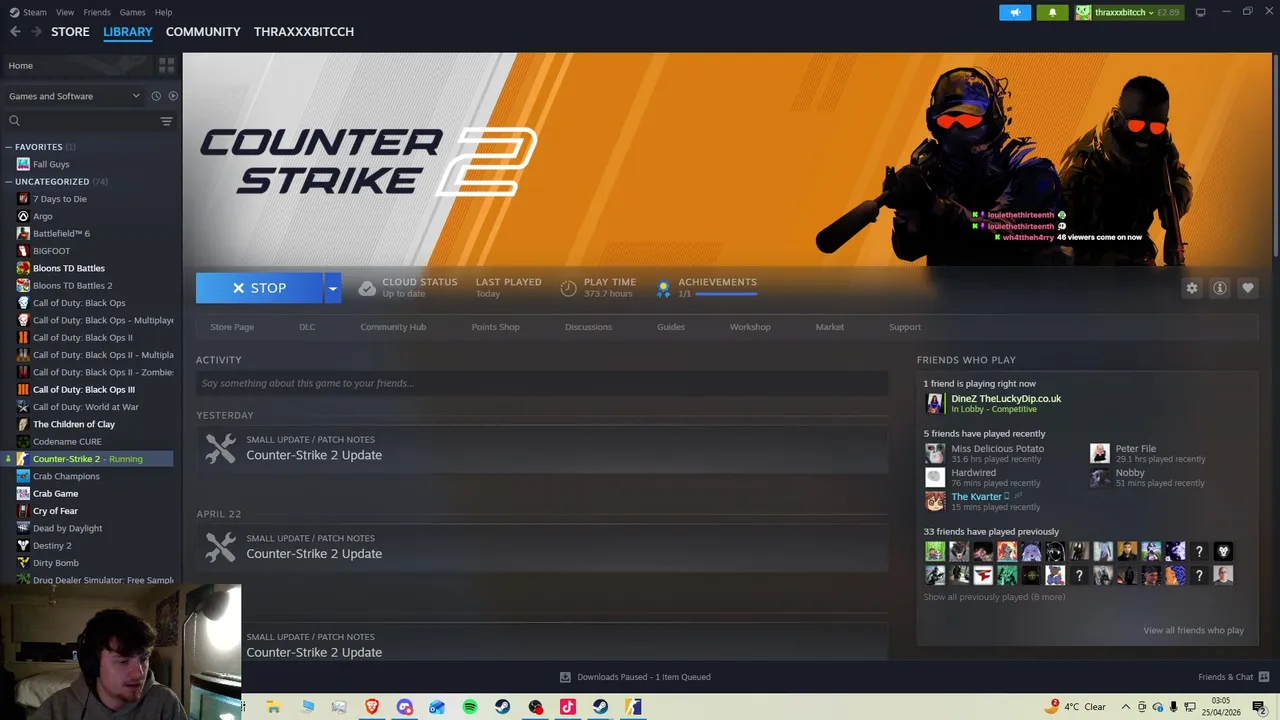Open the Support link
This screenshot has height=720, width=1280.
point(905,327)
